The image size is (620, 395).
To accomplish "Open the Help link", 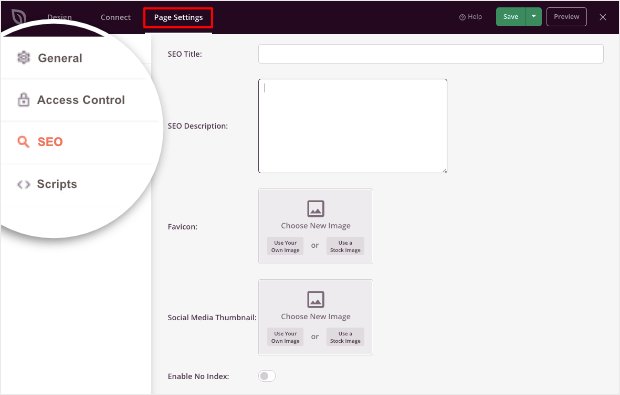I will coord(471,17).
